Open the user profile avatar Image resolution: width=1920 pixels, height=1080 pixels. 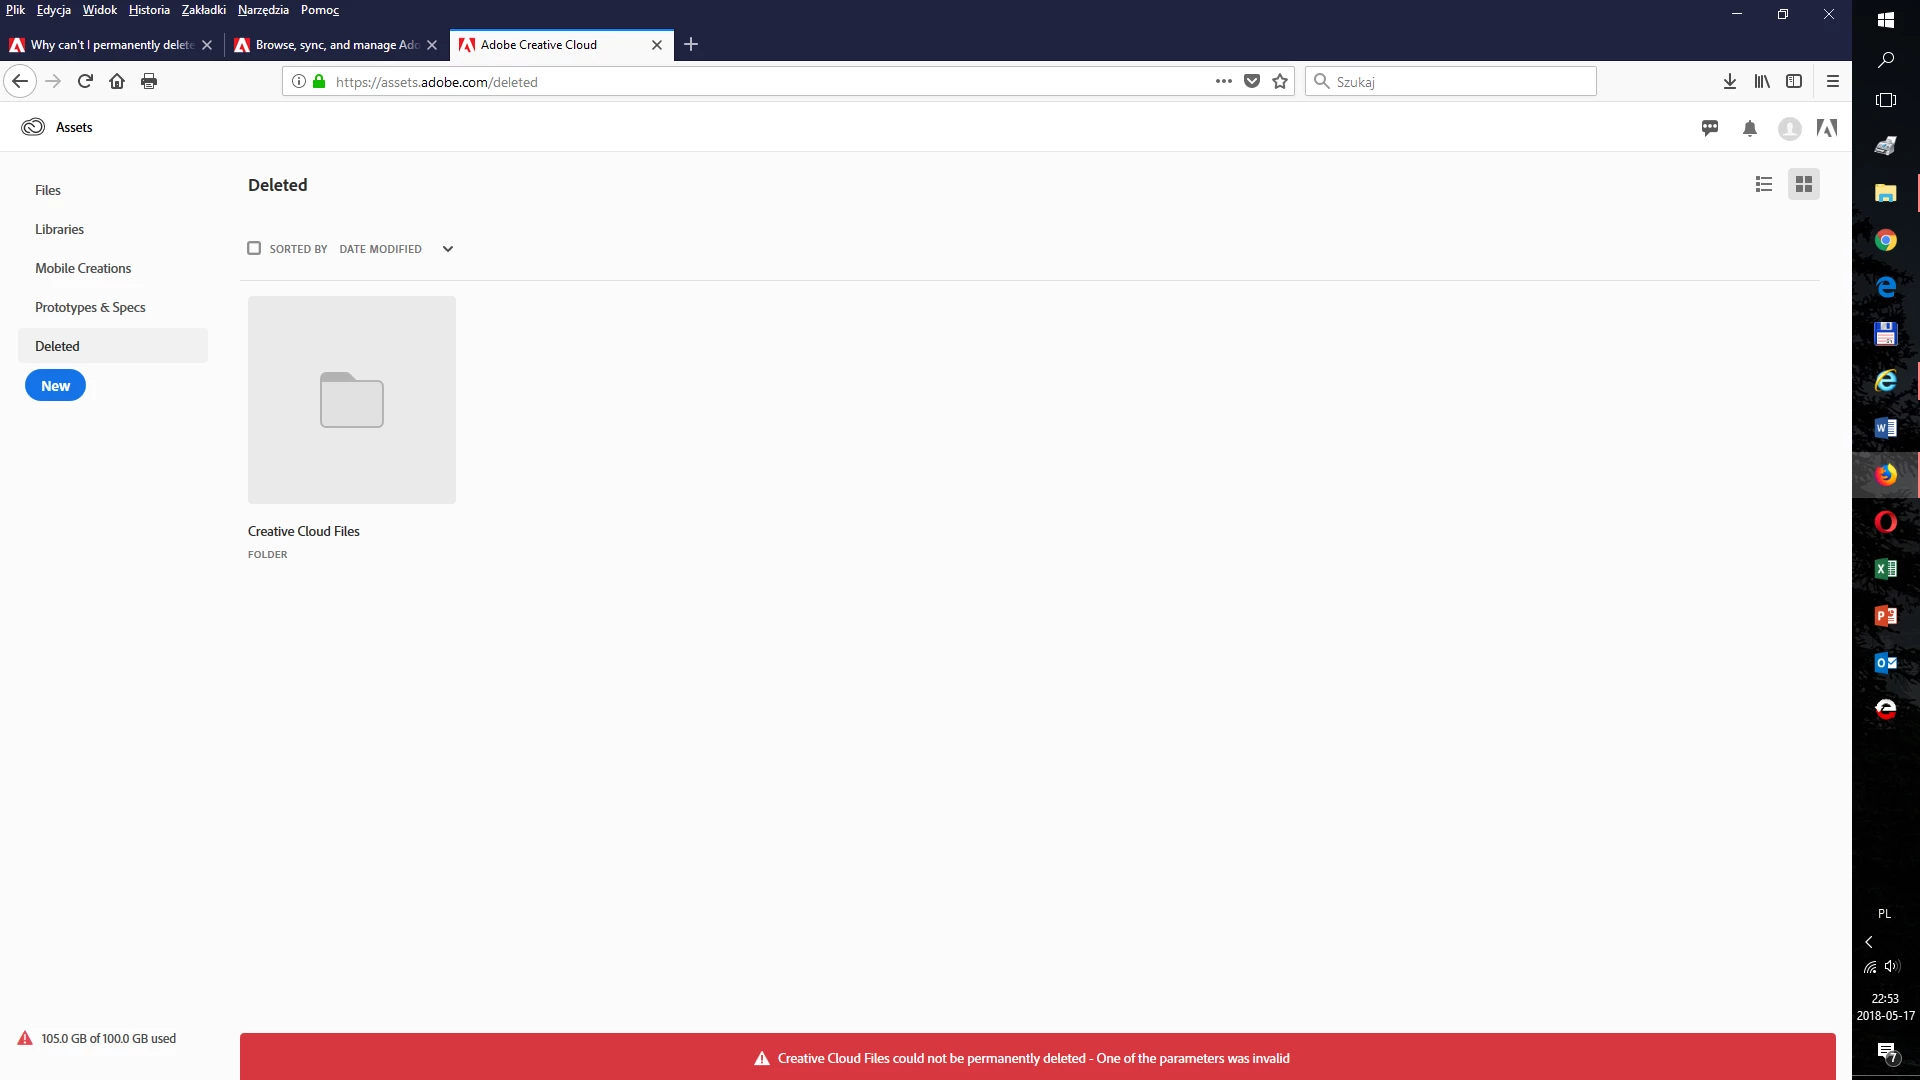click(x=1790, y=128)
